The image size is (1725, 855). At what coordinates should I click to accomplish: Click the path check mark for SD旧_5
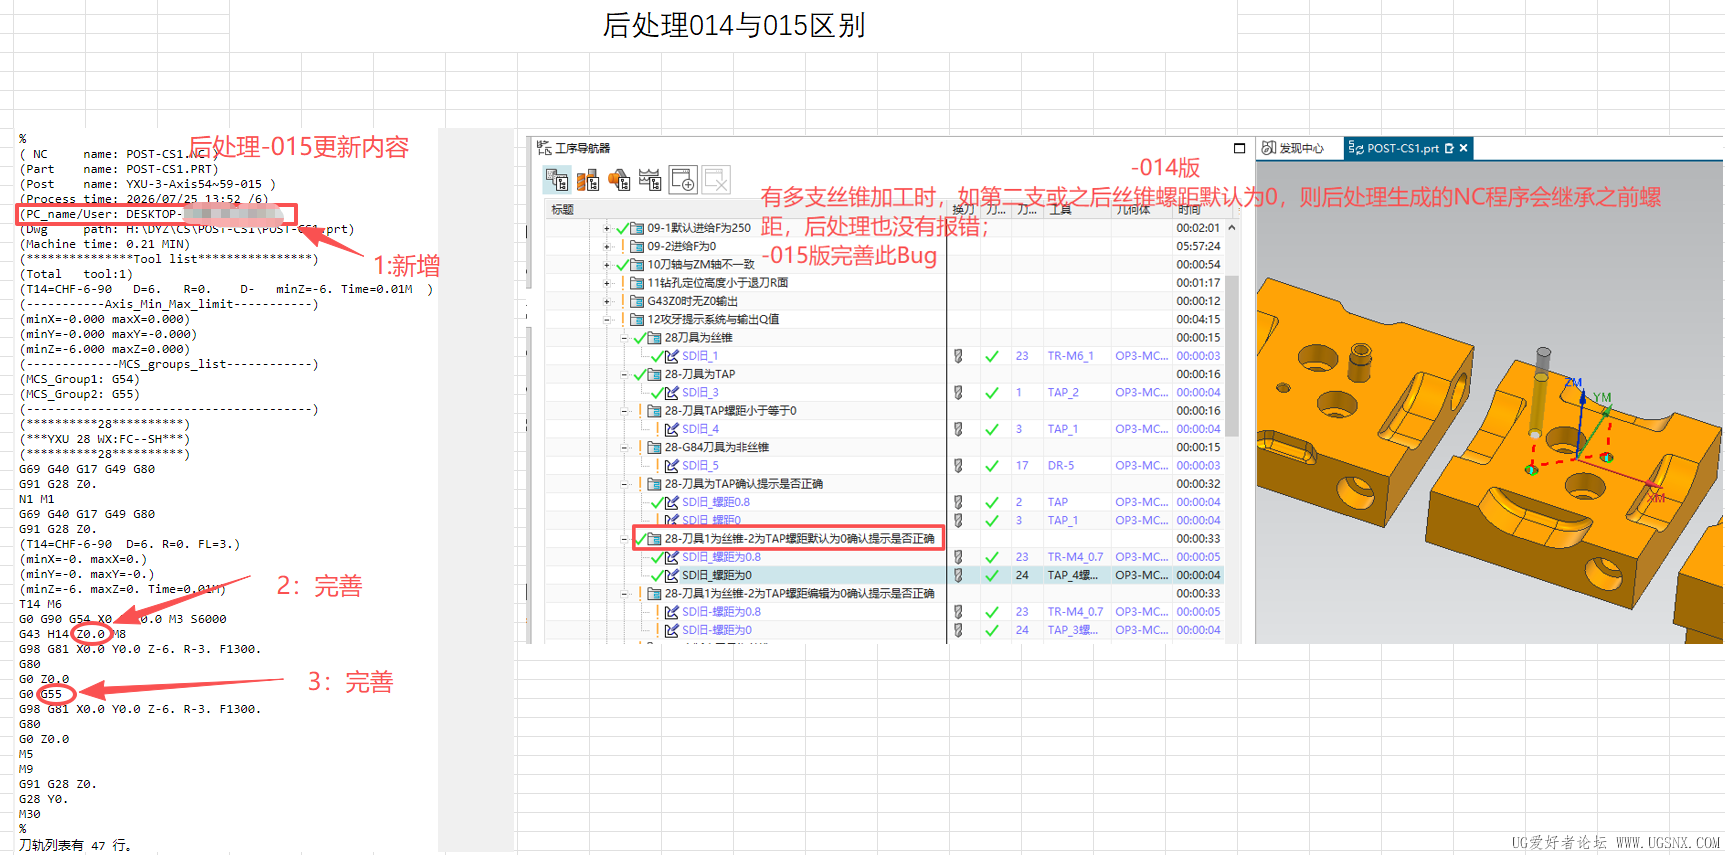[992, 466]
